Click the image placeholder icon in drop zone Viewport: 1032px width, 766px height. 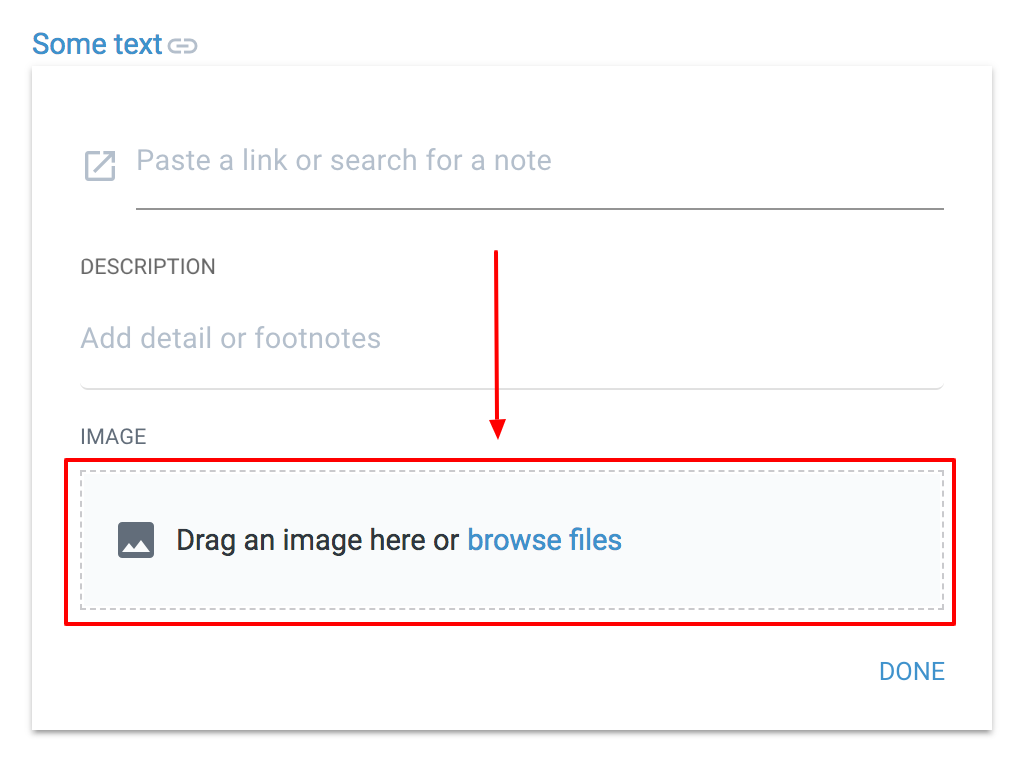[136, 540]
